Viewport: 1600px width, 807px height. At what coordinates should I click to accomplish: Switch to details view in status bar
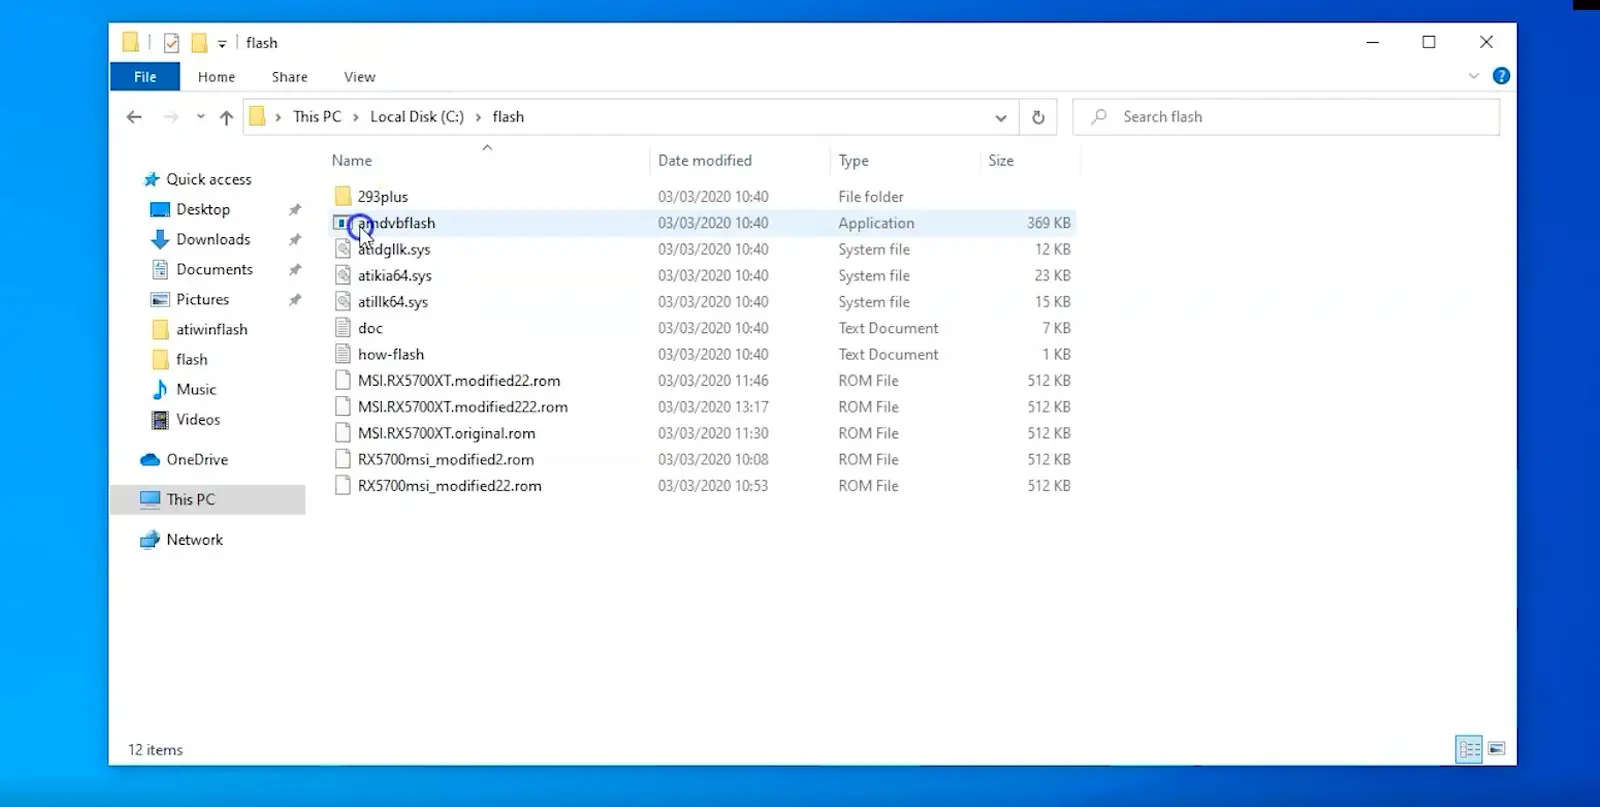click(1468, 749)
